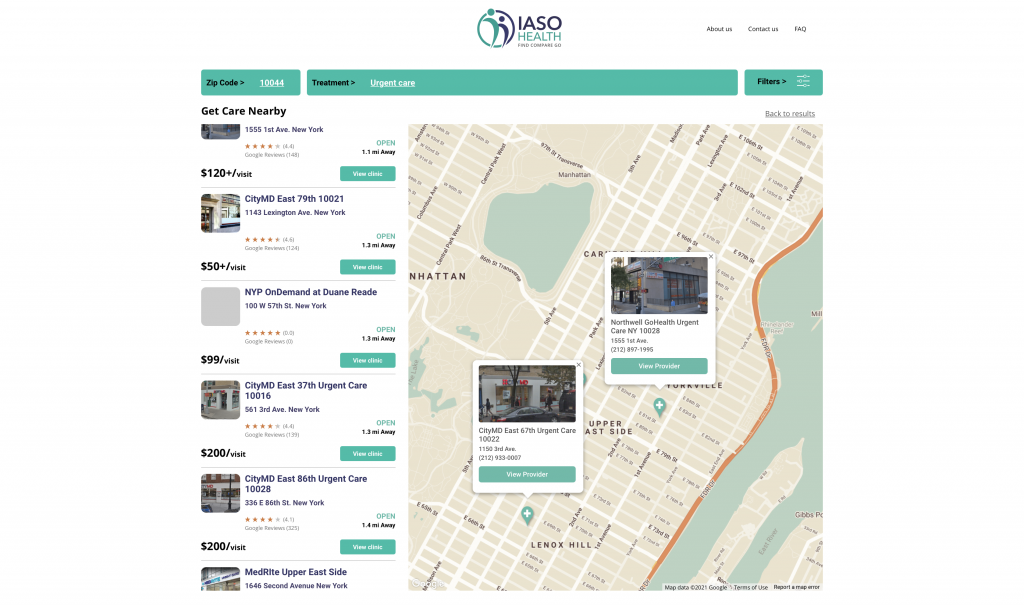1024x605 pixels.
Task: Click the 100 W 57th St. New York address
Action: click(x=285, y=306)
